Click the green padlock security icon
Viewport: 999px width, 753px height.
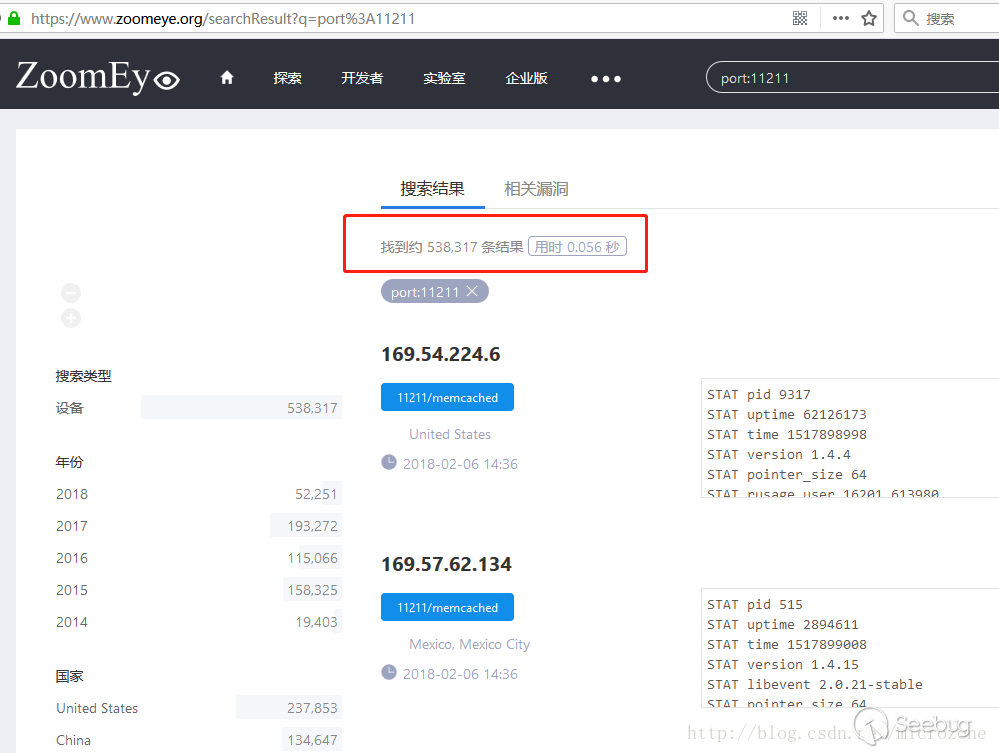click(14, 18)
